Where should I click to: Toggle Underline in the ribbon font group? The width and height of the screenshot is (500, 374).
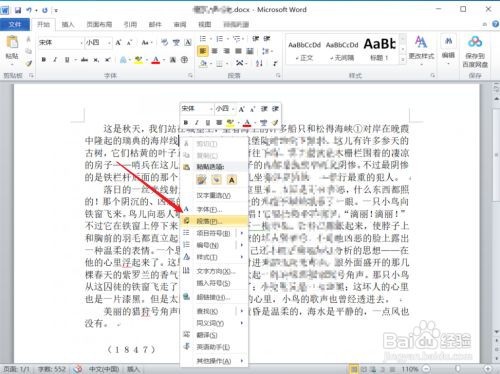(x=67, y=60)
